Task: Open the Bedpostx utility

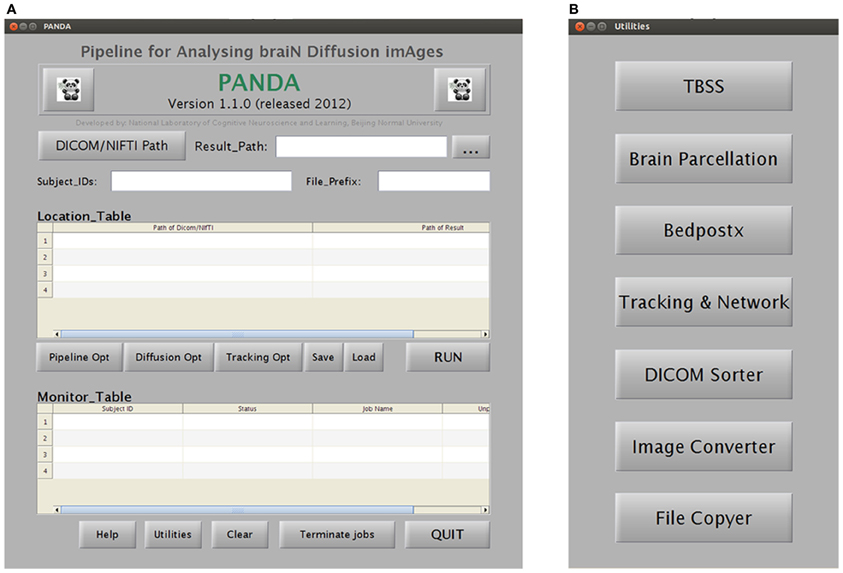Action: tap(704, 230)
